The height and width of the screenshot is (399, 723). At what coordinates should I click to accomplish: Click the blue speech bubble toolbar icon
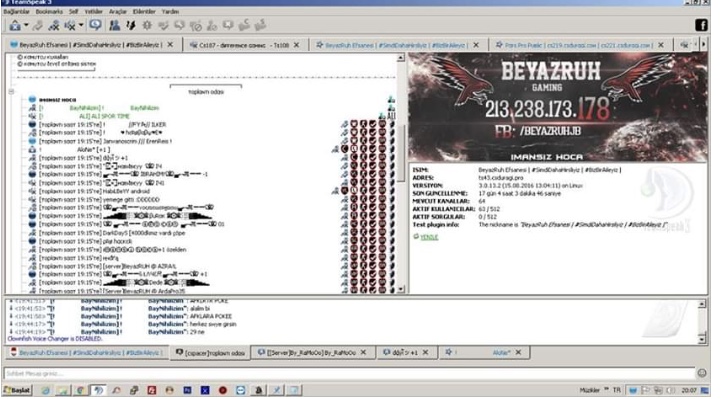95,25
